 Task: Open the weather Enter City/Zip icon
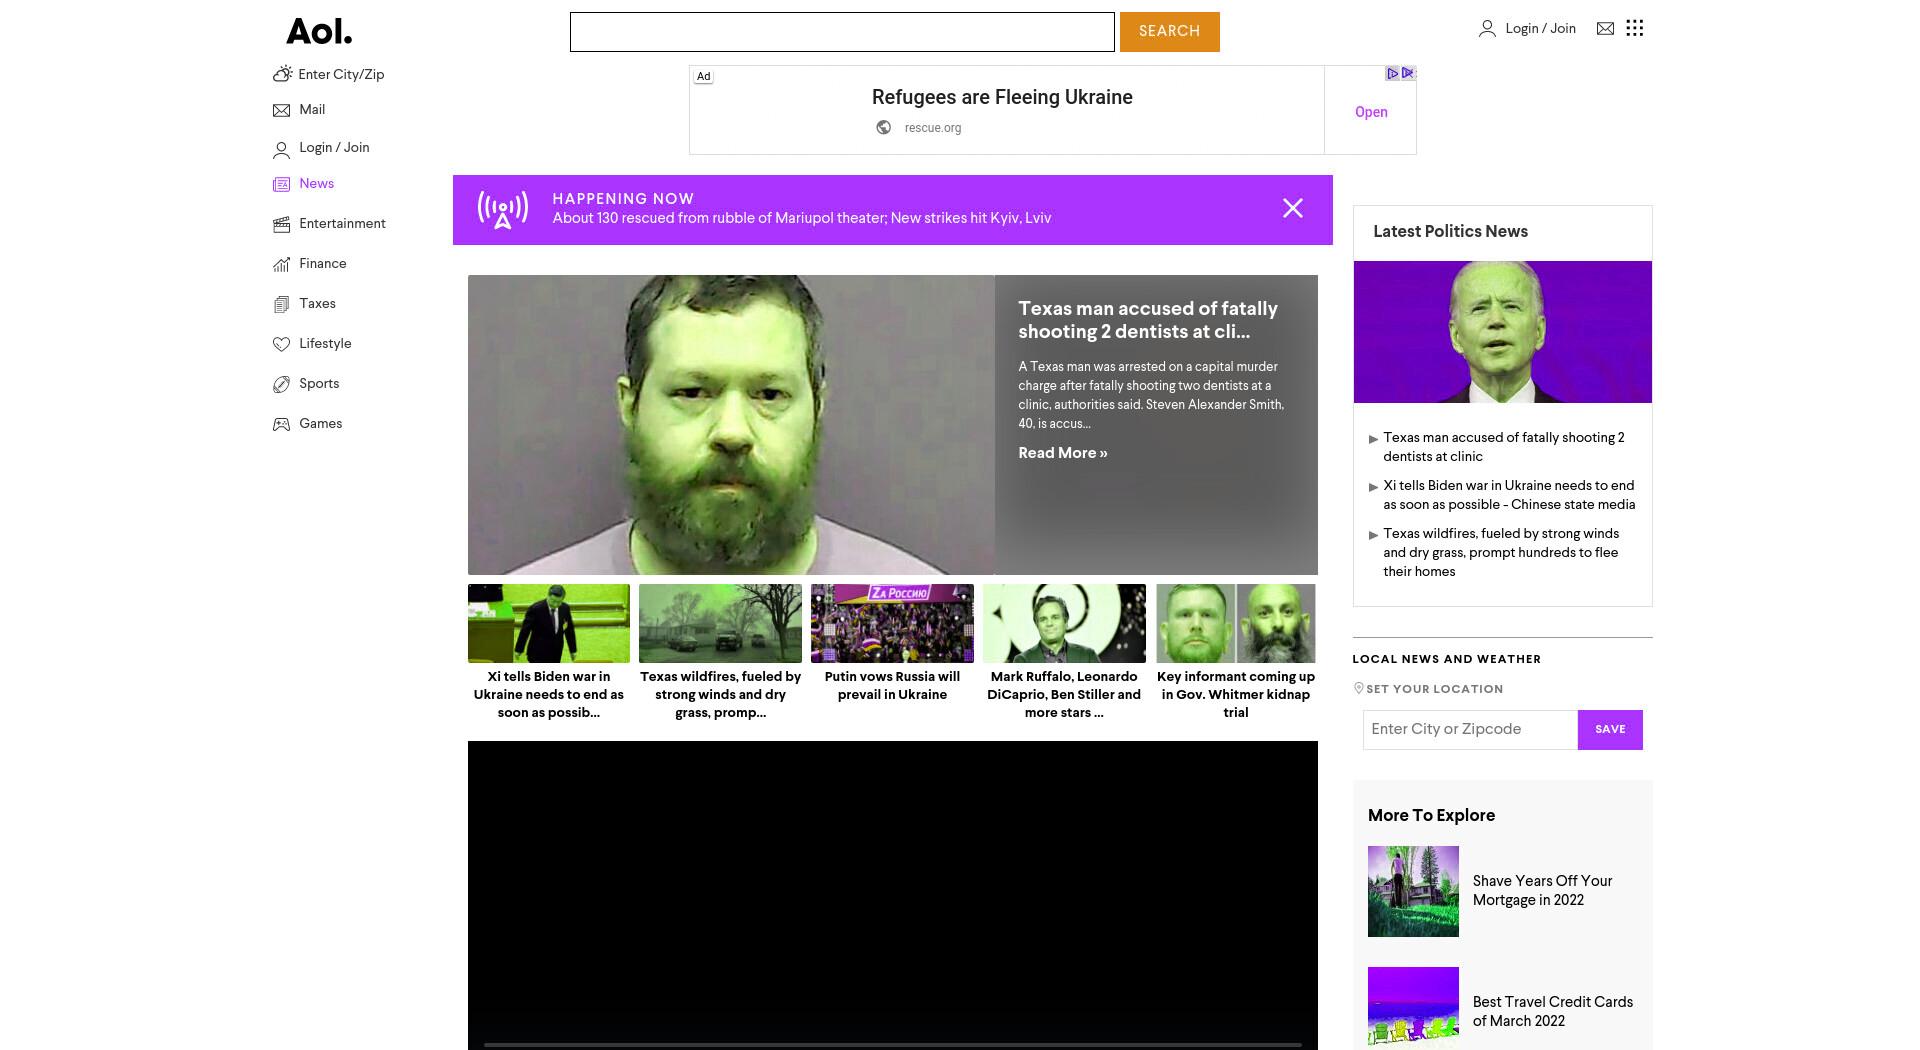click(282, 74)
